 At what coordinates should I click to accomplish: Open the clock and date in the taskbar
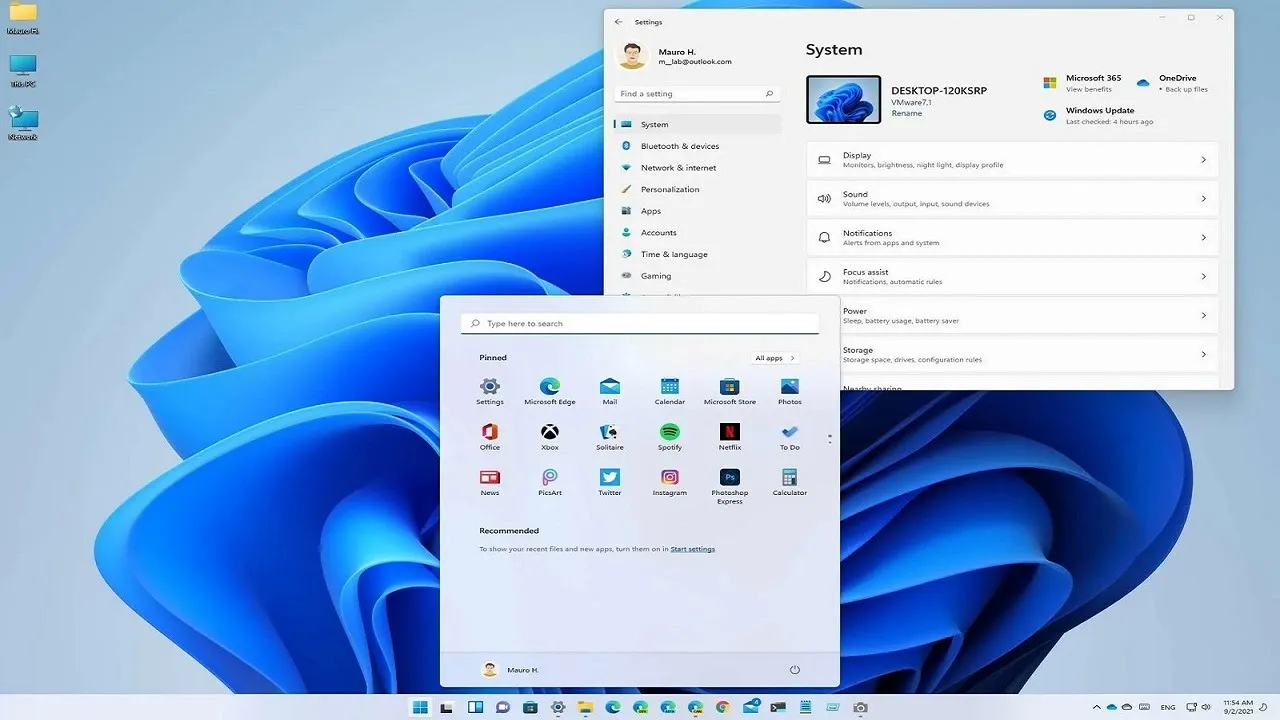[x=1238, y=707]
